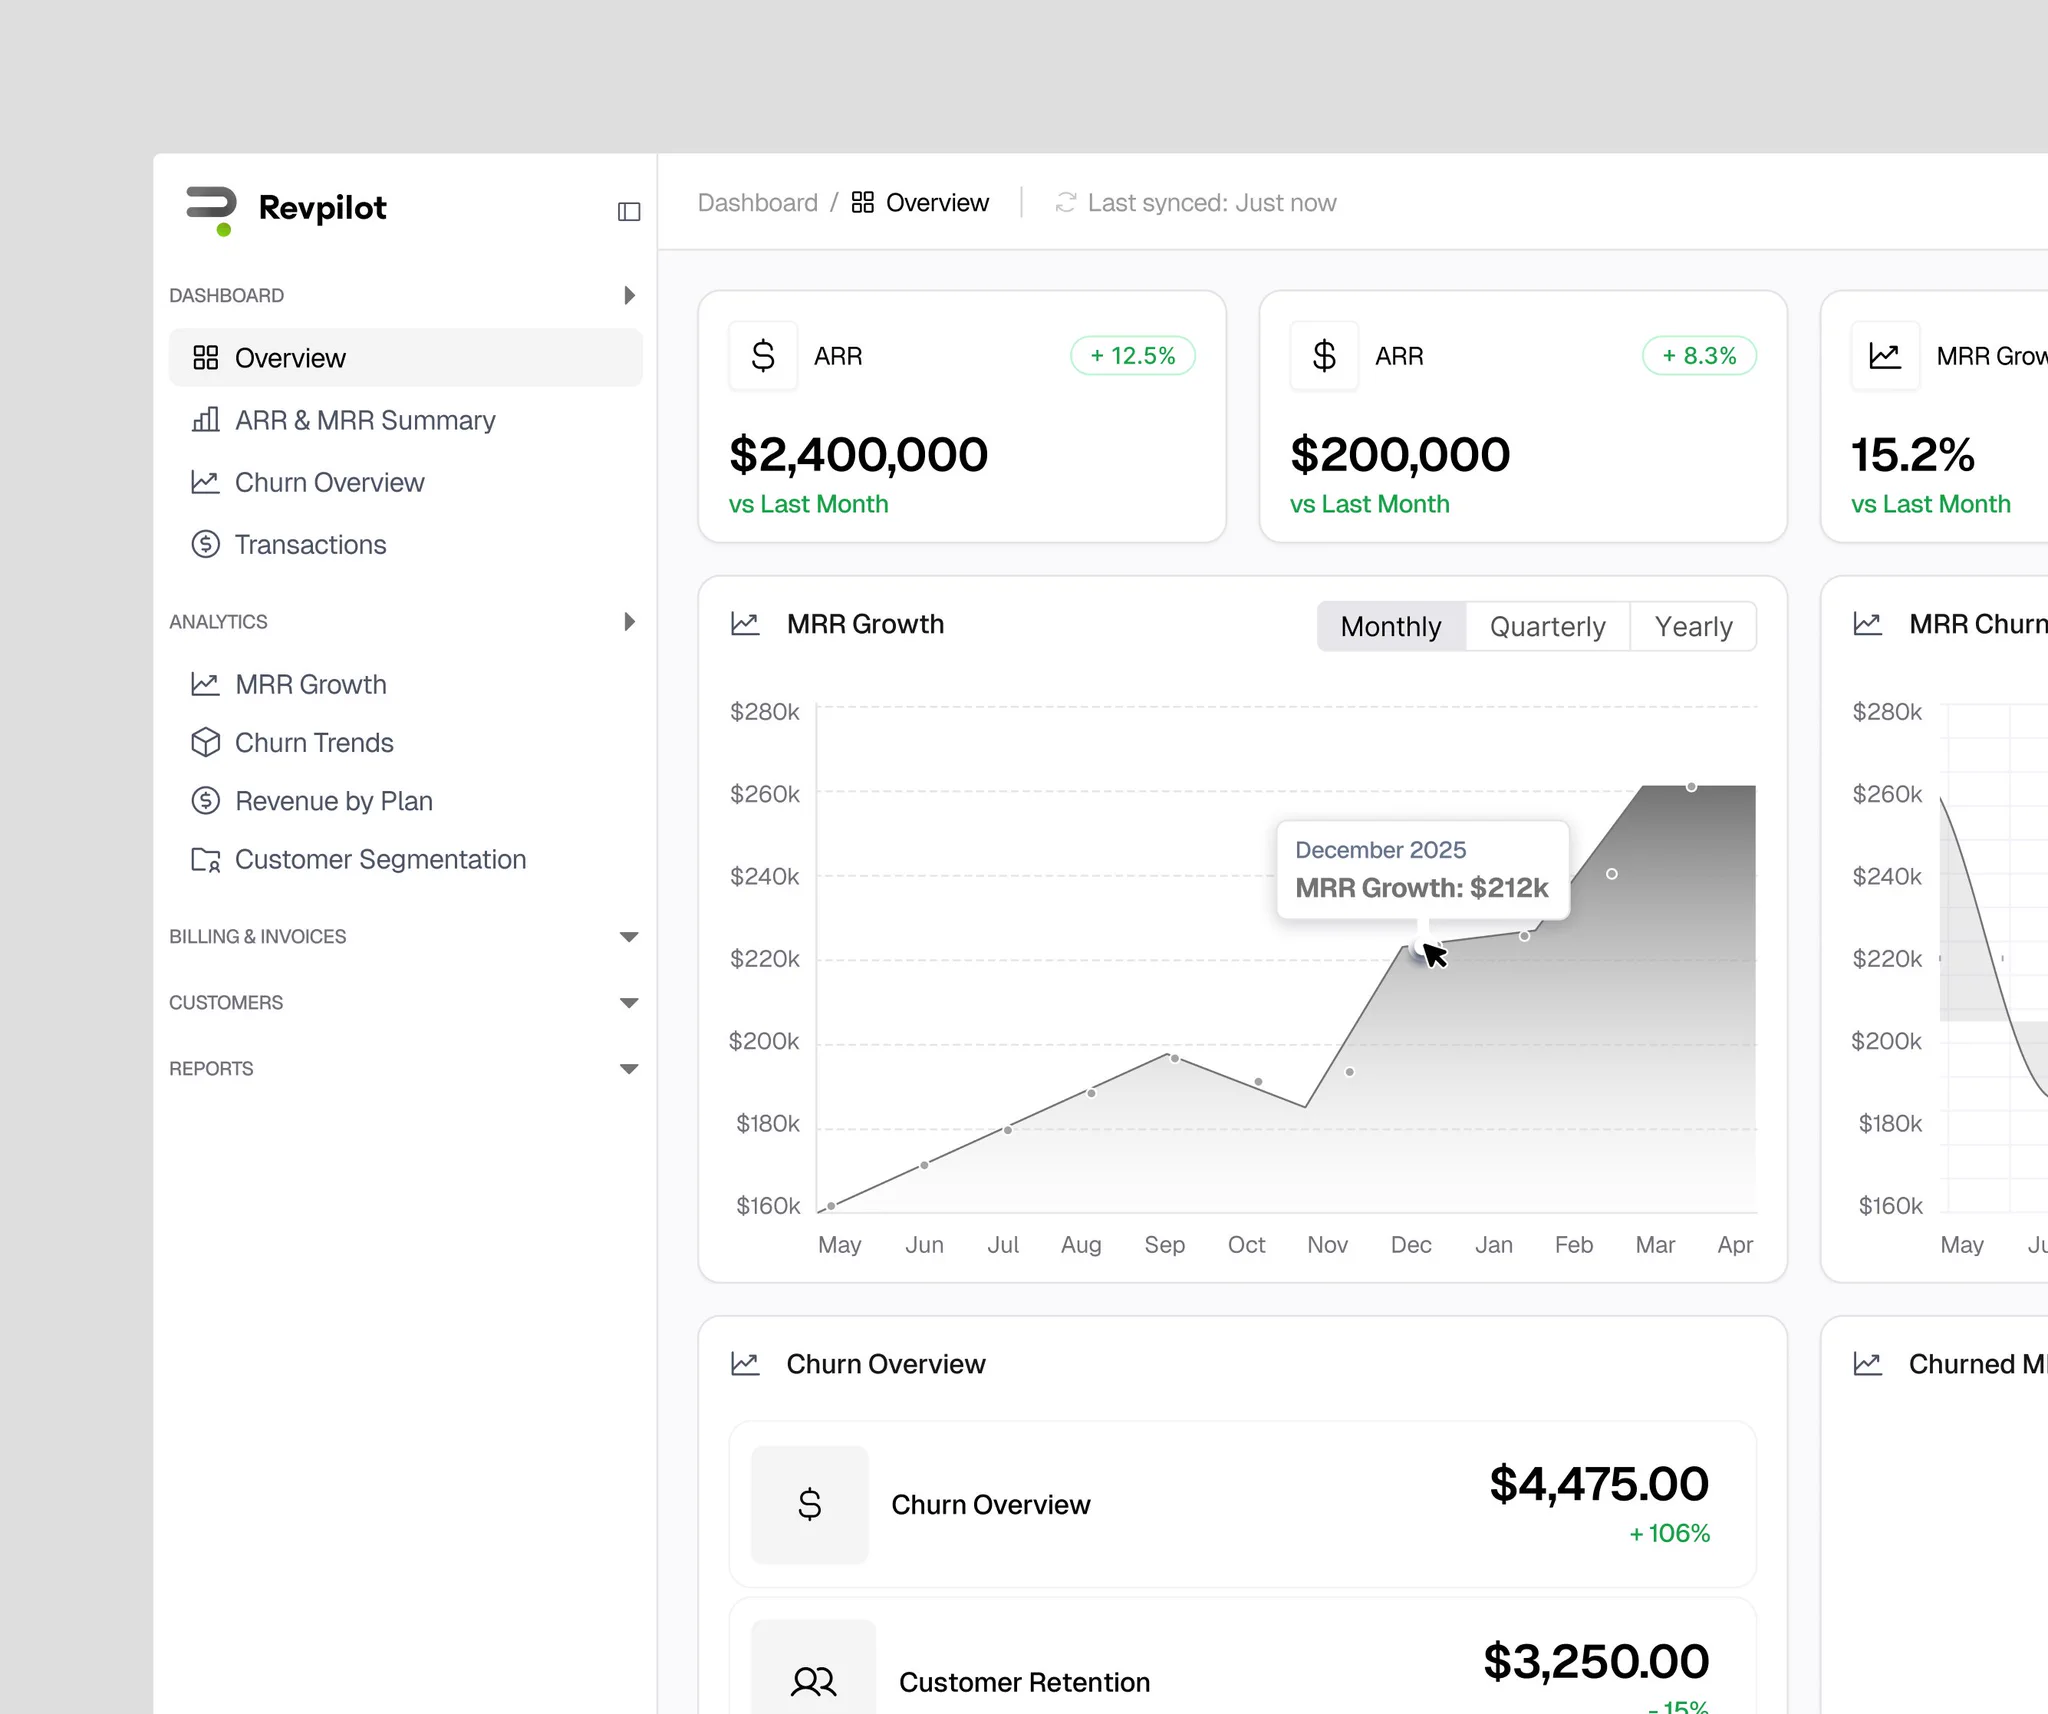Click the 15.2% MRR growth value

tap(1912, 455)
